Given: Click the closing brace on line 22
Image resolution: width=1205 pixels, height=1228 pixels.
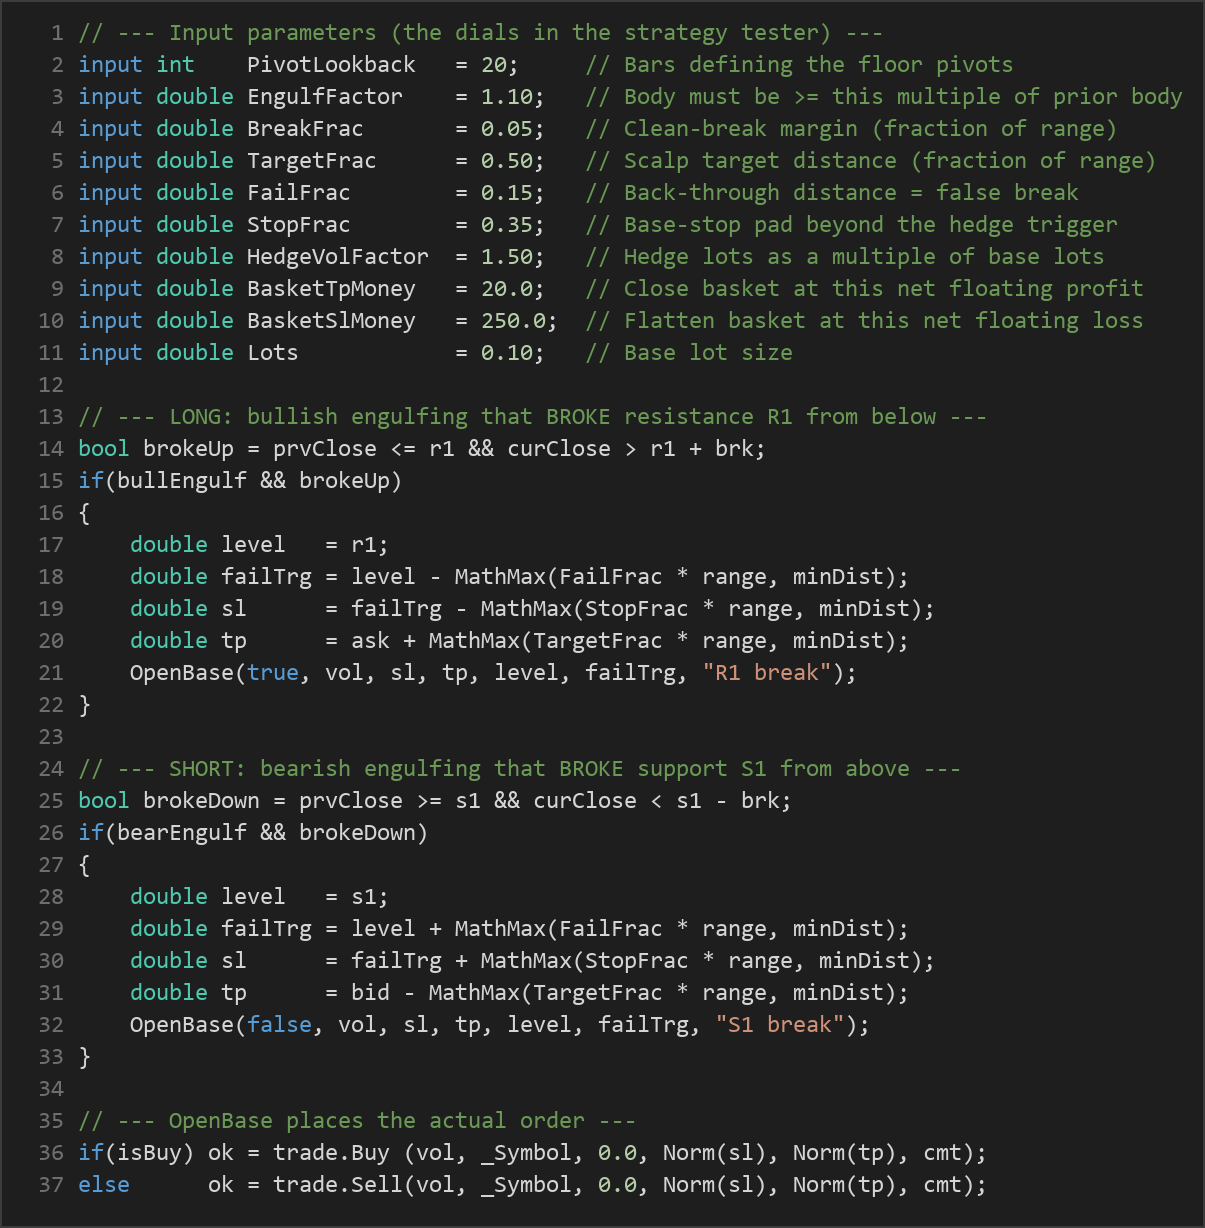Looking at the screenshot, I should click(x=84, y=705).
